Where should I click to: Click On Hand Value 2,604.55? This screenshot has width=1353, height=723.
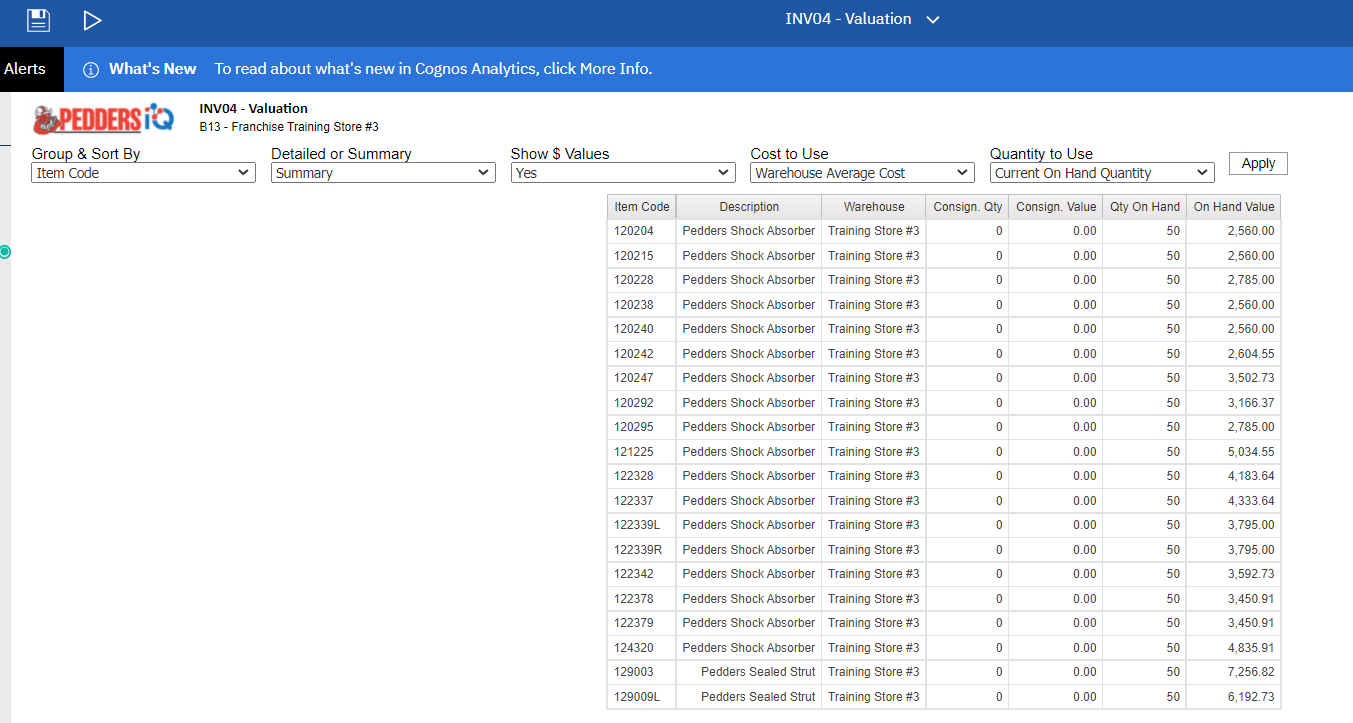pyautogui.click(x=1234, y=354)
